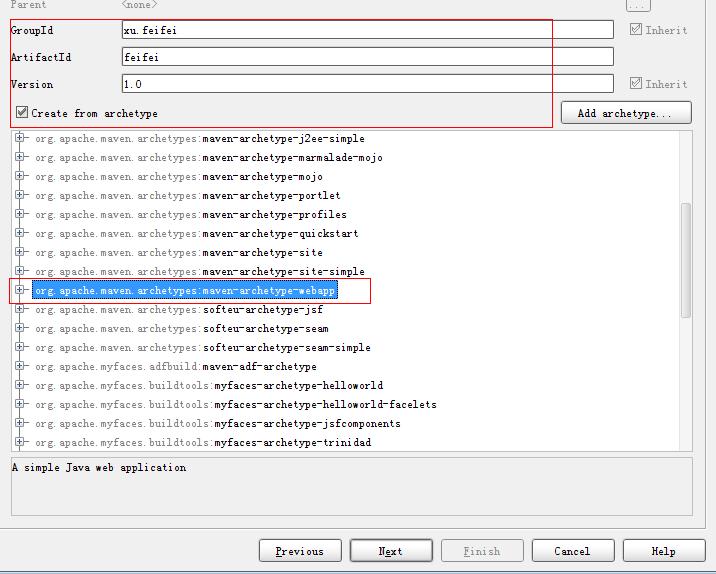Image resolution: width=716 pixels, height=574 pixels.
Task: Click into the ArtifactId text field
Action: pos(367,57)
